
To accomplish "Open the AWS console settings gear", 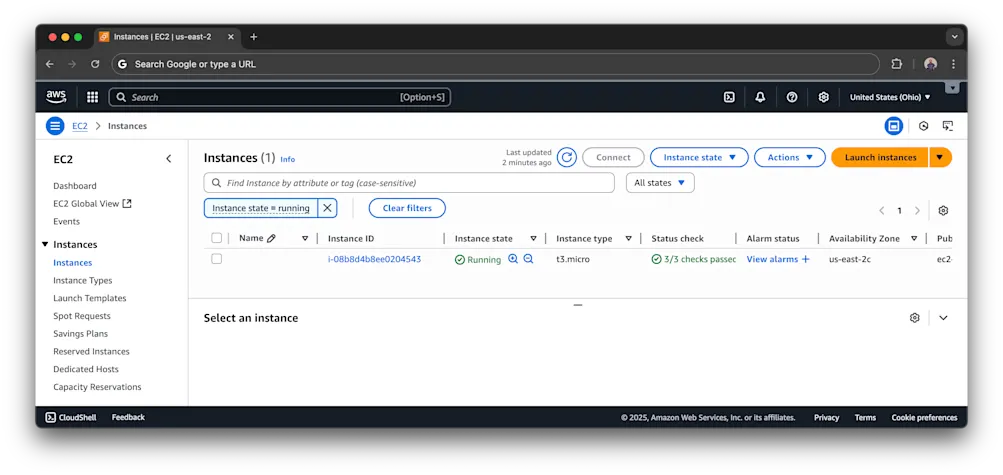I will click(824, 97).
